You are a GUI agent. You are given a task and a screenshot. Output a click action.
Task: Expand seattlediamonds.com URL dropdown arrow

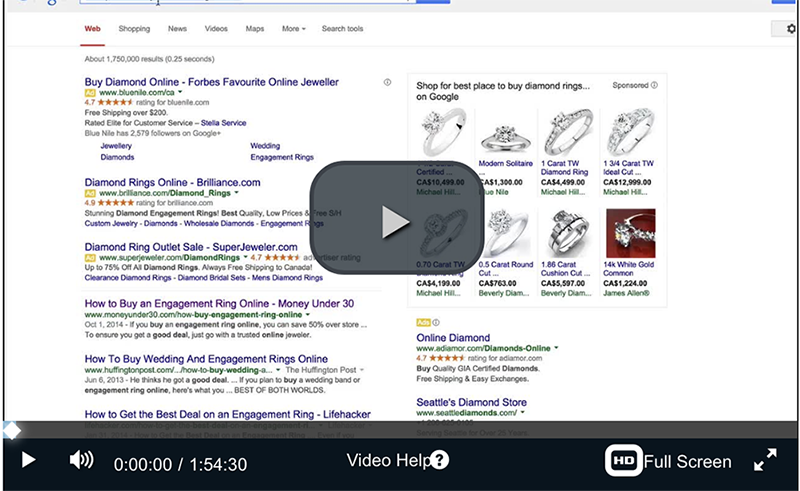[x=522, y=412]
